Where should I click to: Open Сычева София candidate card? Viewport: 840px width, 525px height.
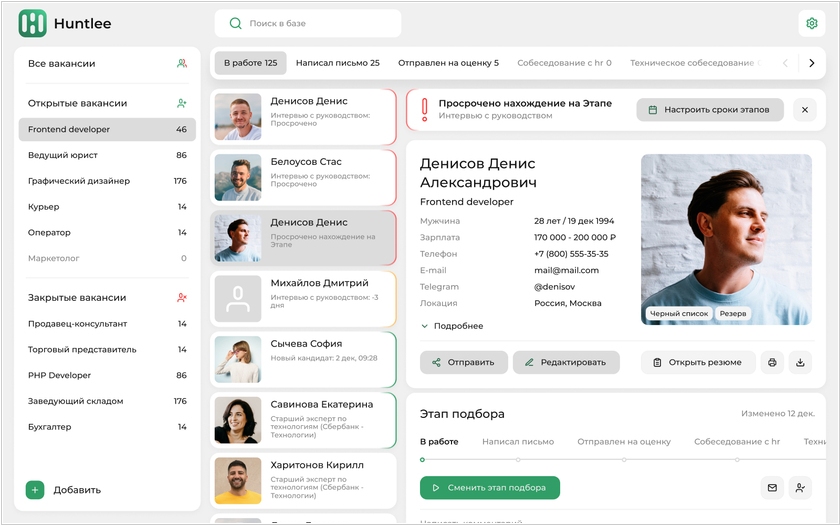coord(303,359)
